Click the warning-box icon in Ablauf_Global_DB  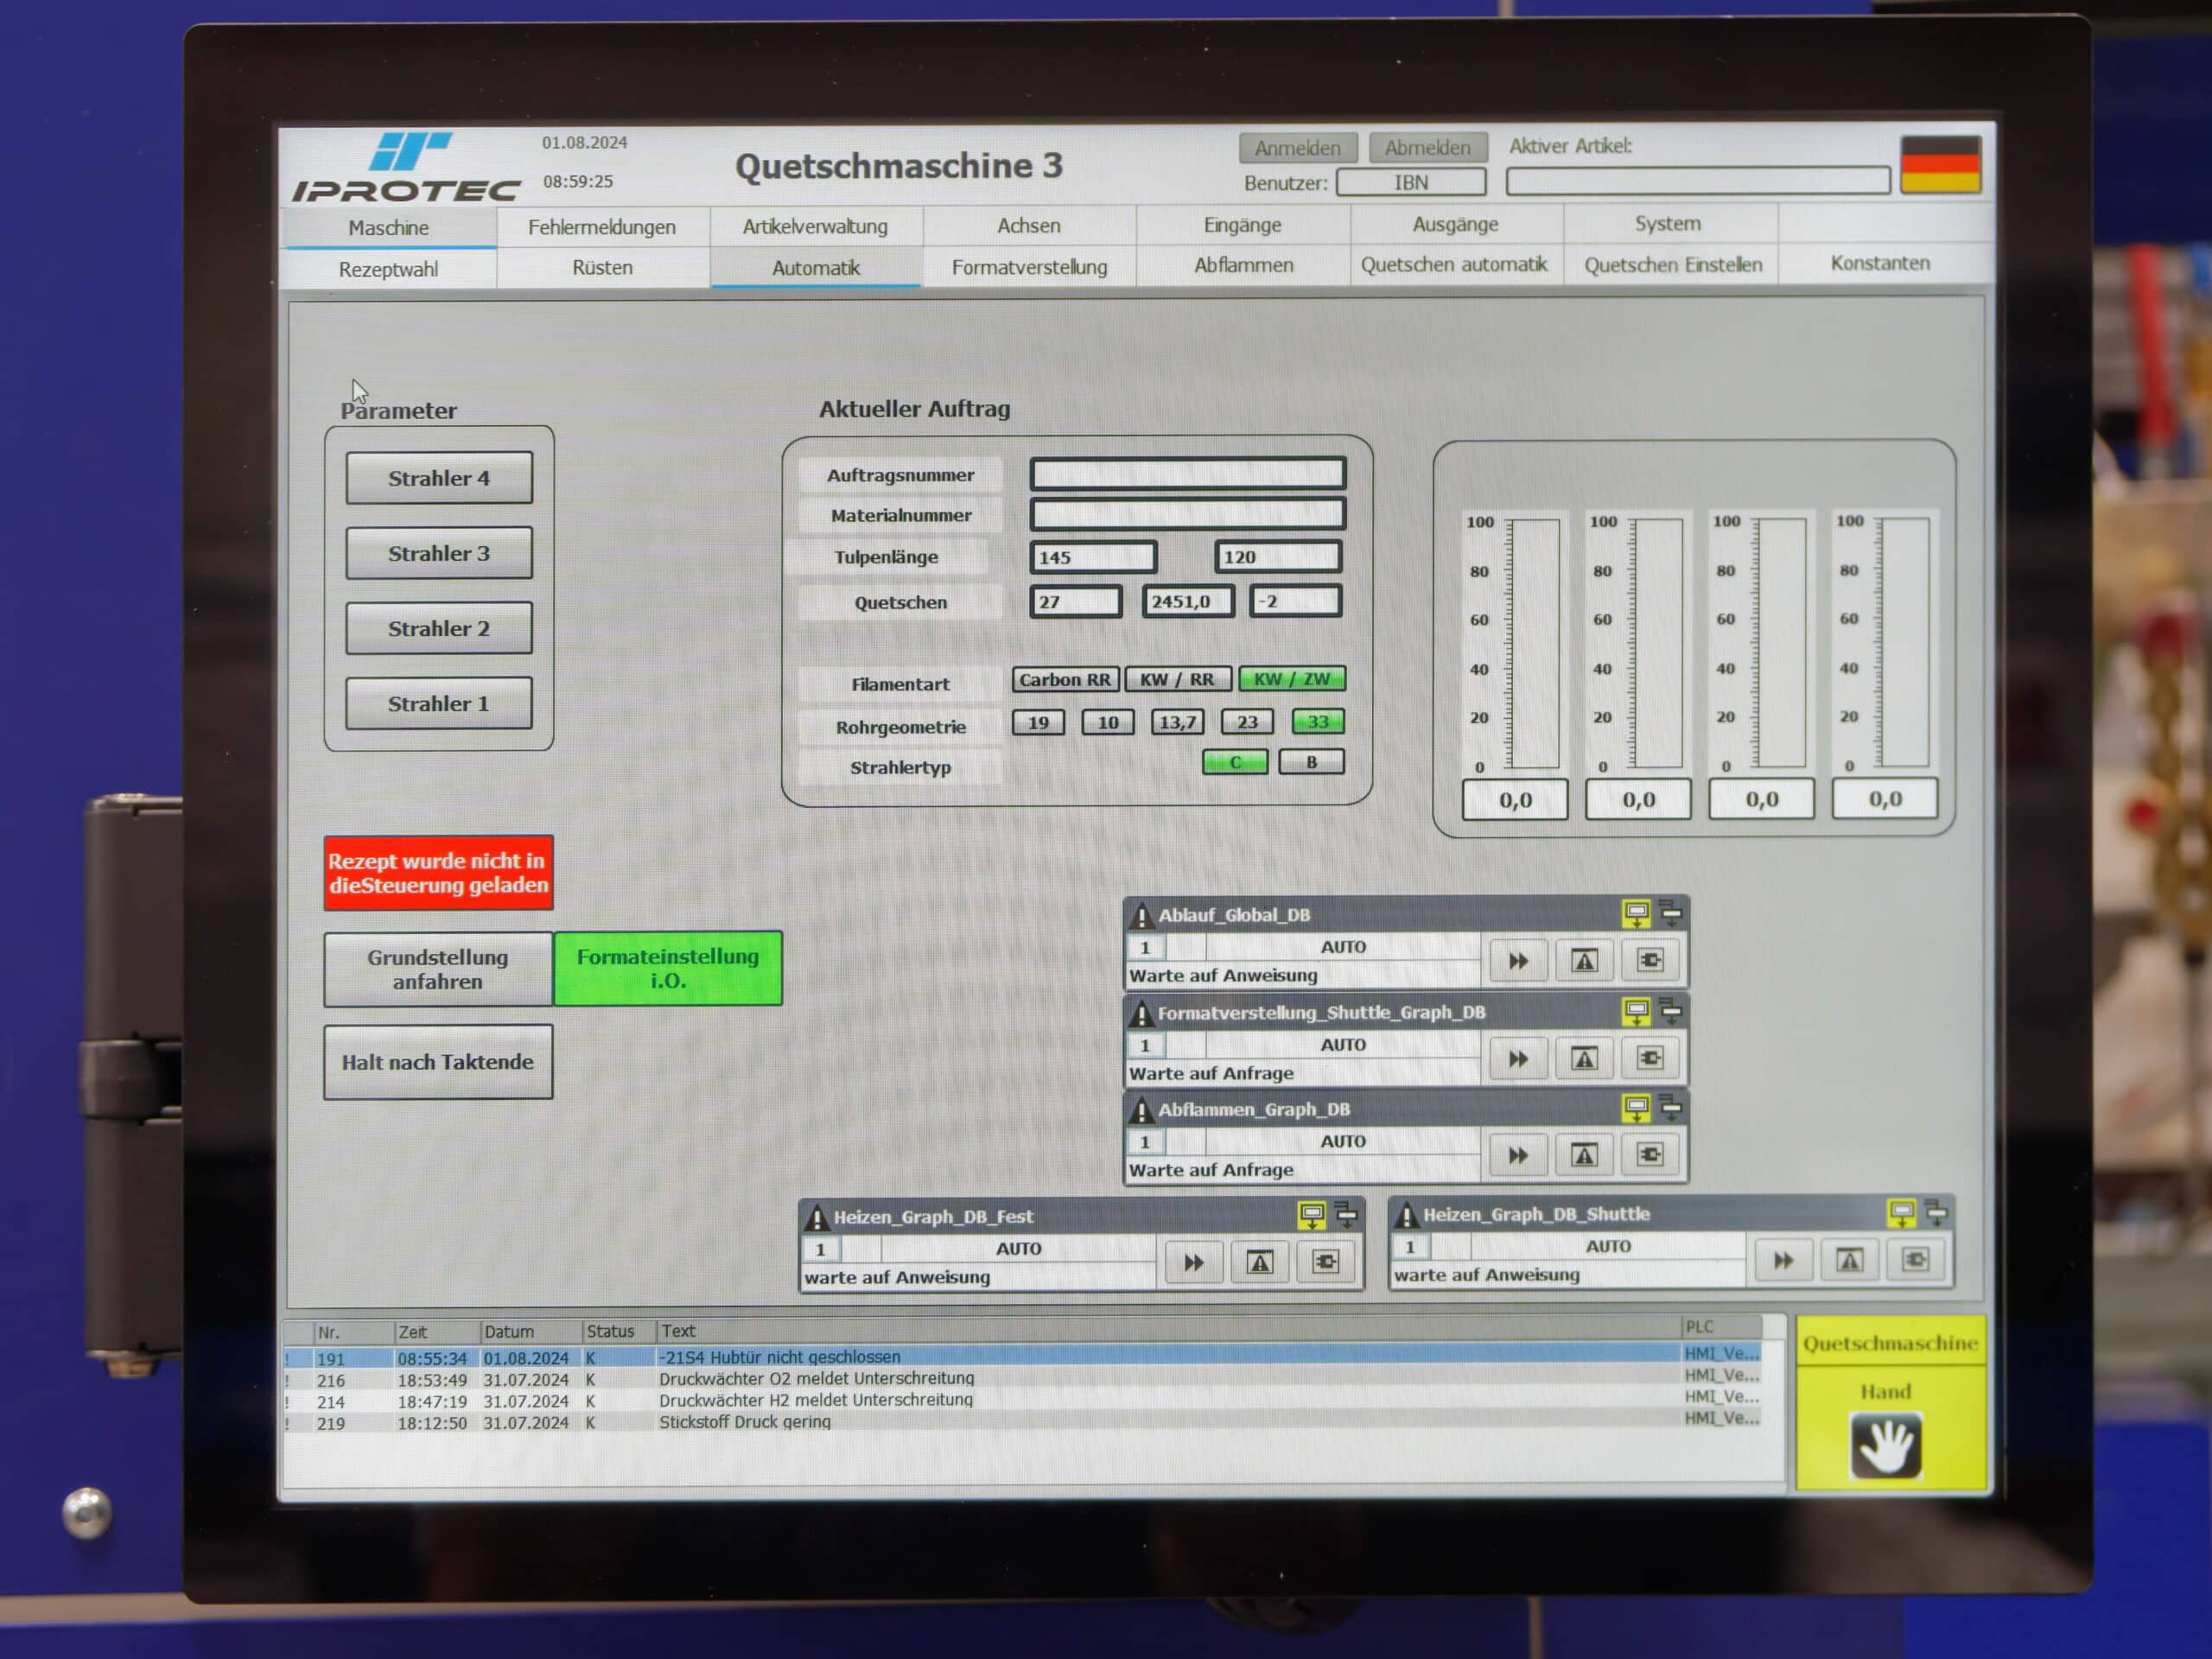(x=1584, y=961)
